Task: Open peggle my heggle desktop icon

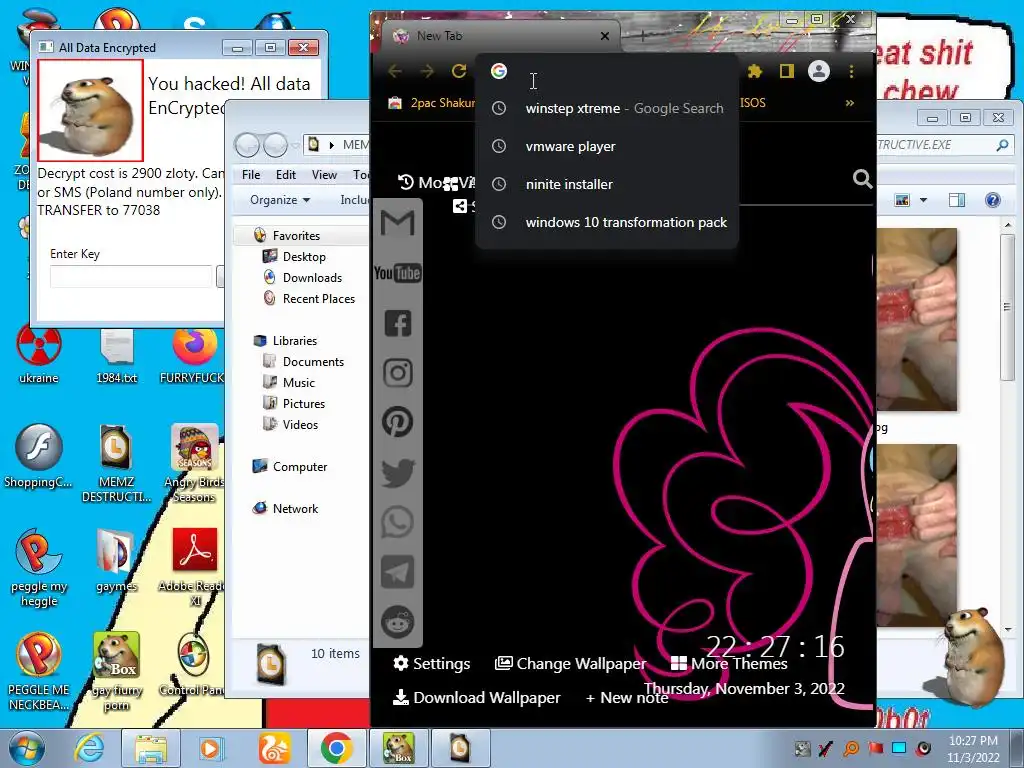Action: tap(39, 568)
